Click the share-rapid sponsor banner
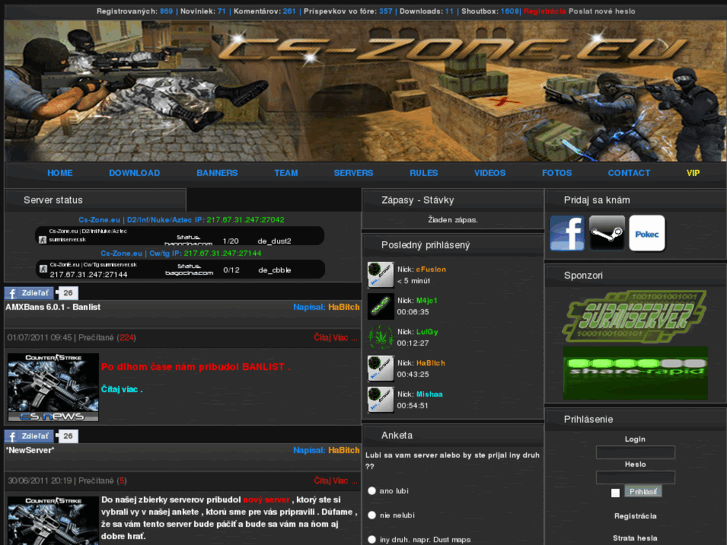The image size is (727, 545). [635, 373]
